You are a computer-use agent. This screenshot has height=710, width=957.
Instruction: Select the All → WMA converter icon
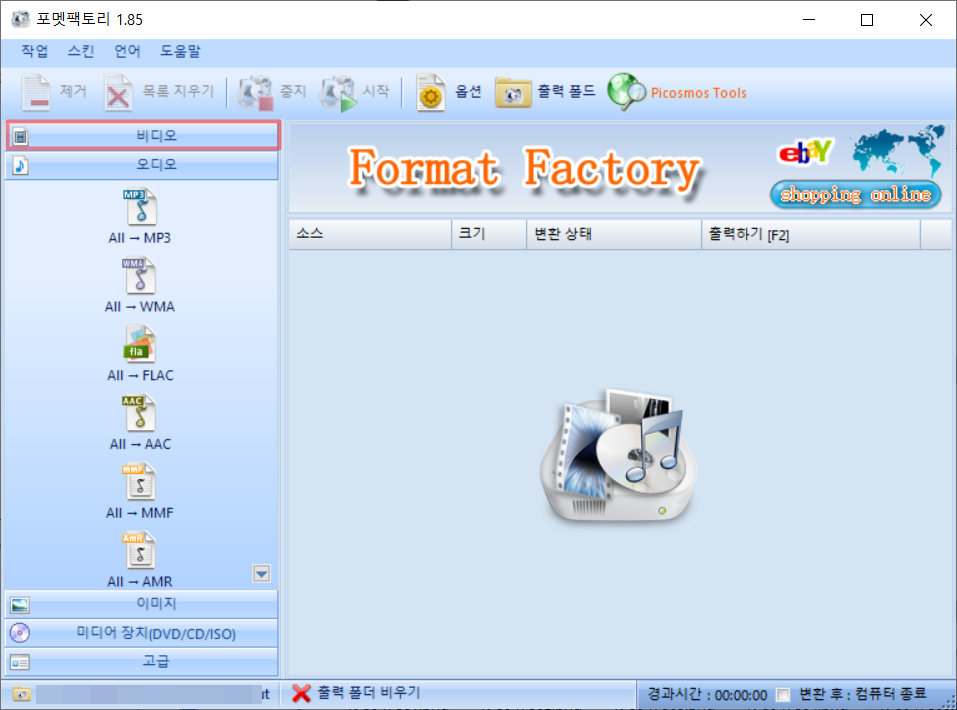pos(140,275)
